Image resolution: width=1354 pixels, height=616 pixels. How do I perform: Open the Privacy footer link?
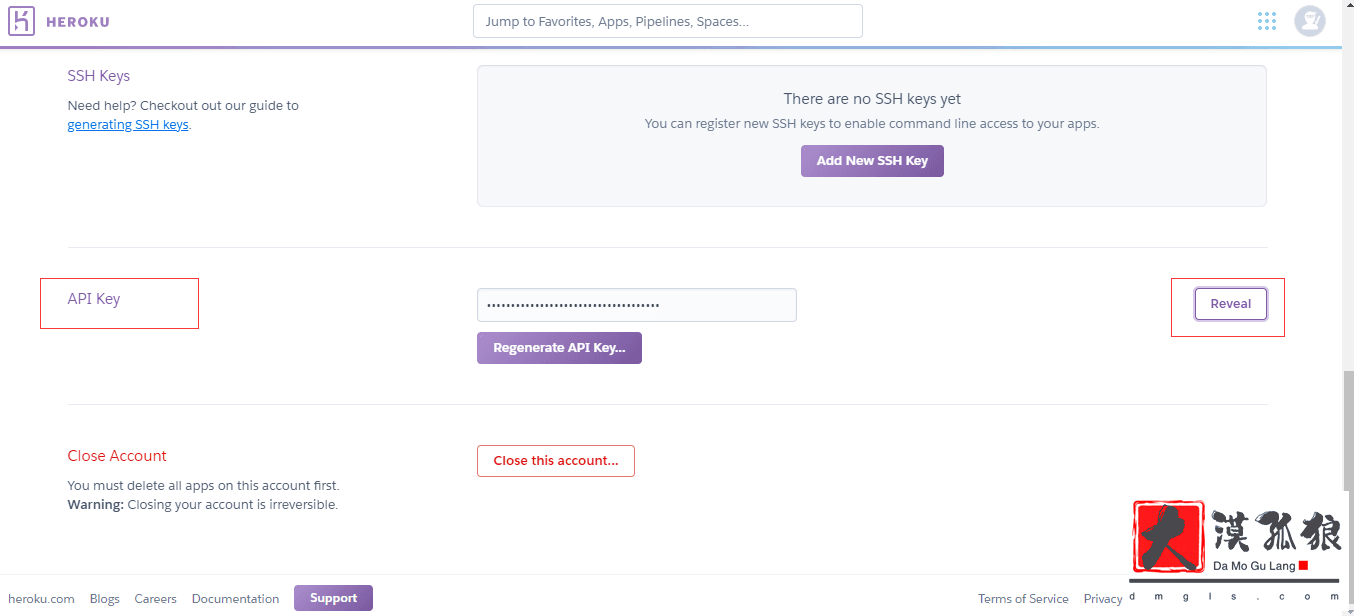[x=1102, y=599]
